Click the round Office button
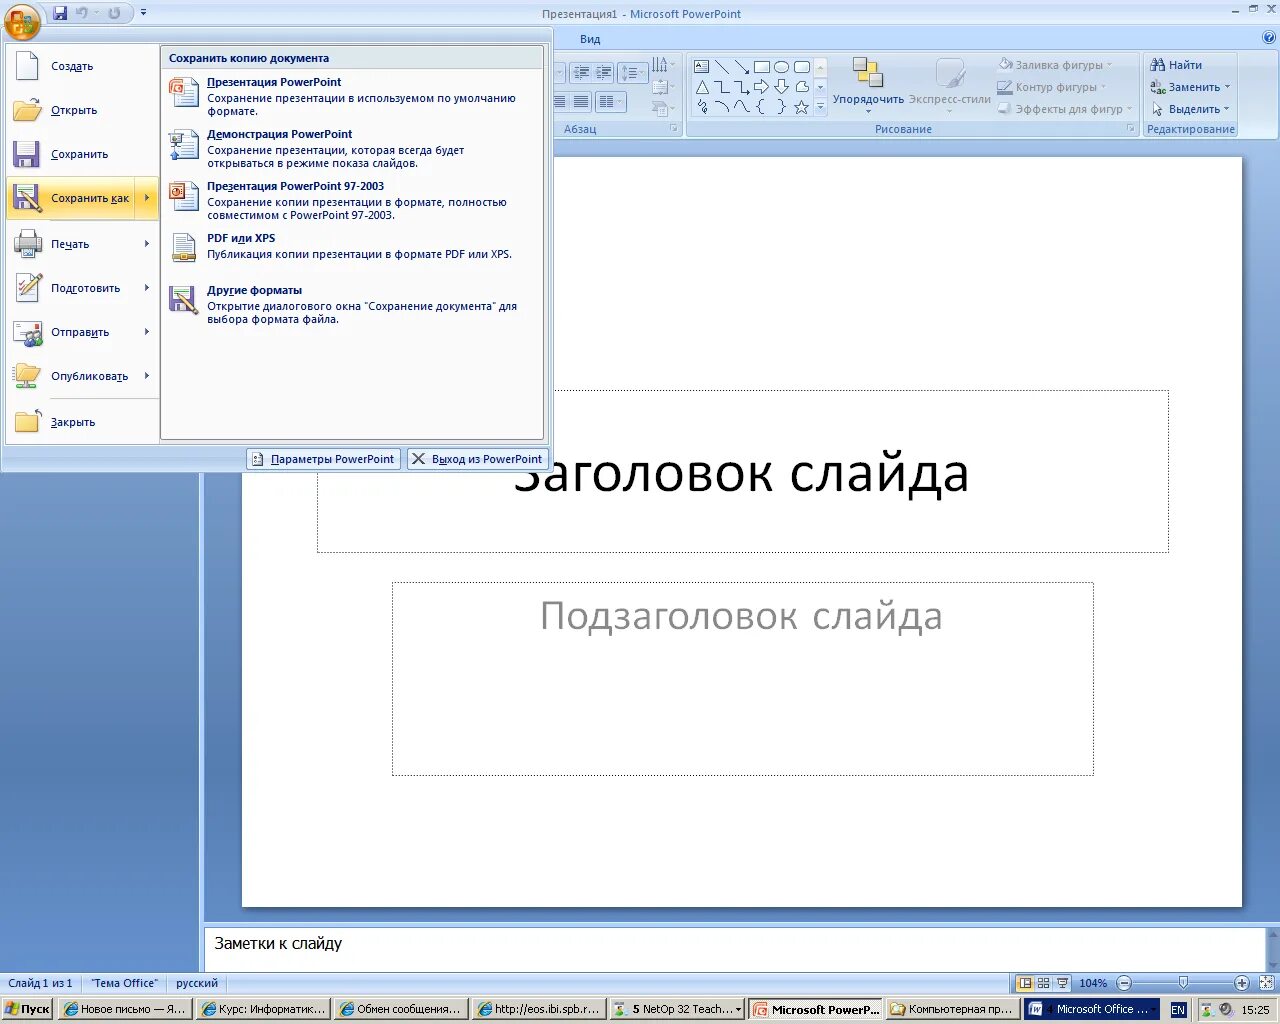The image size is (1280, 1024). coord(22,20)
